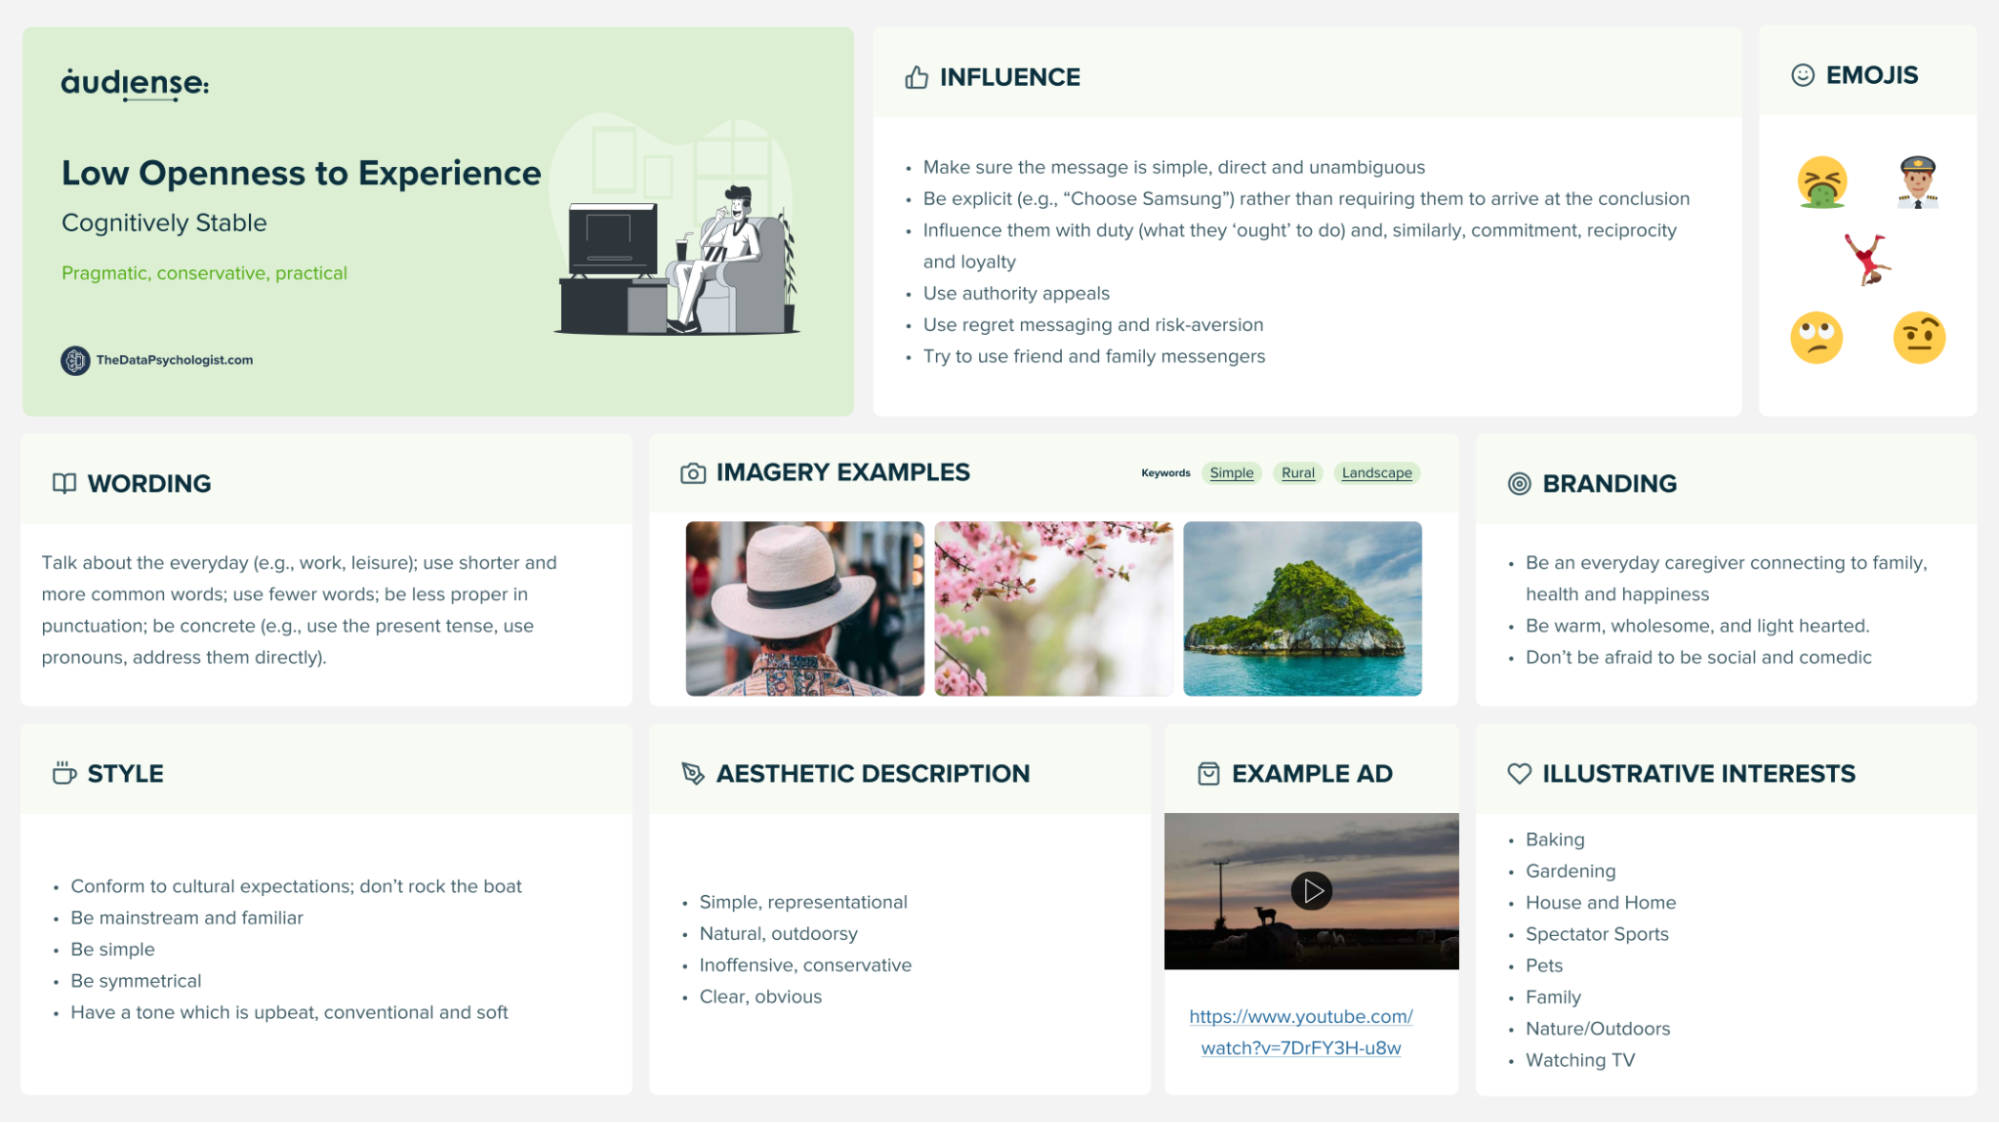This screenshot has width=1999, height=1123.
Task: Select the rolling eyes face emoji
Action: tap(1816, 338)
